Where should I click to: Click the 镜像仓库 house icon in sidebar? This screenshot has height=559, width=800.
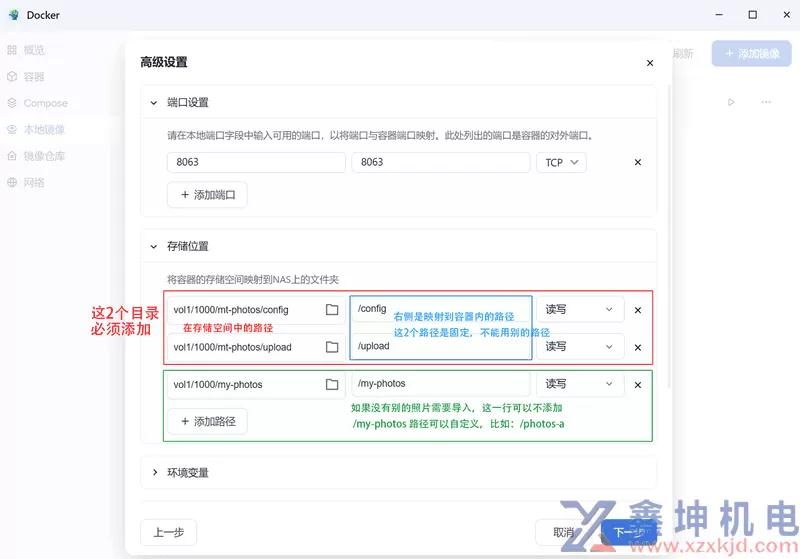coord(12,156)
